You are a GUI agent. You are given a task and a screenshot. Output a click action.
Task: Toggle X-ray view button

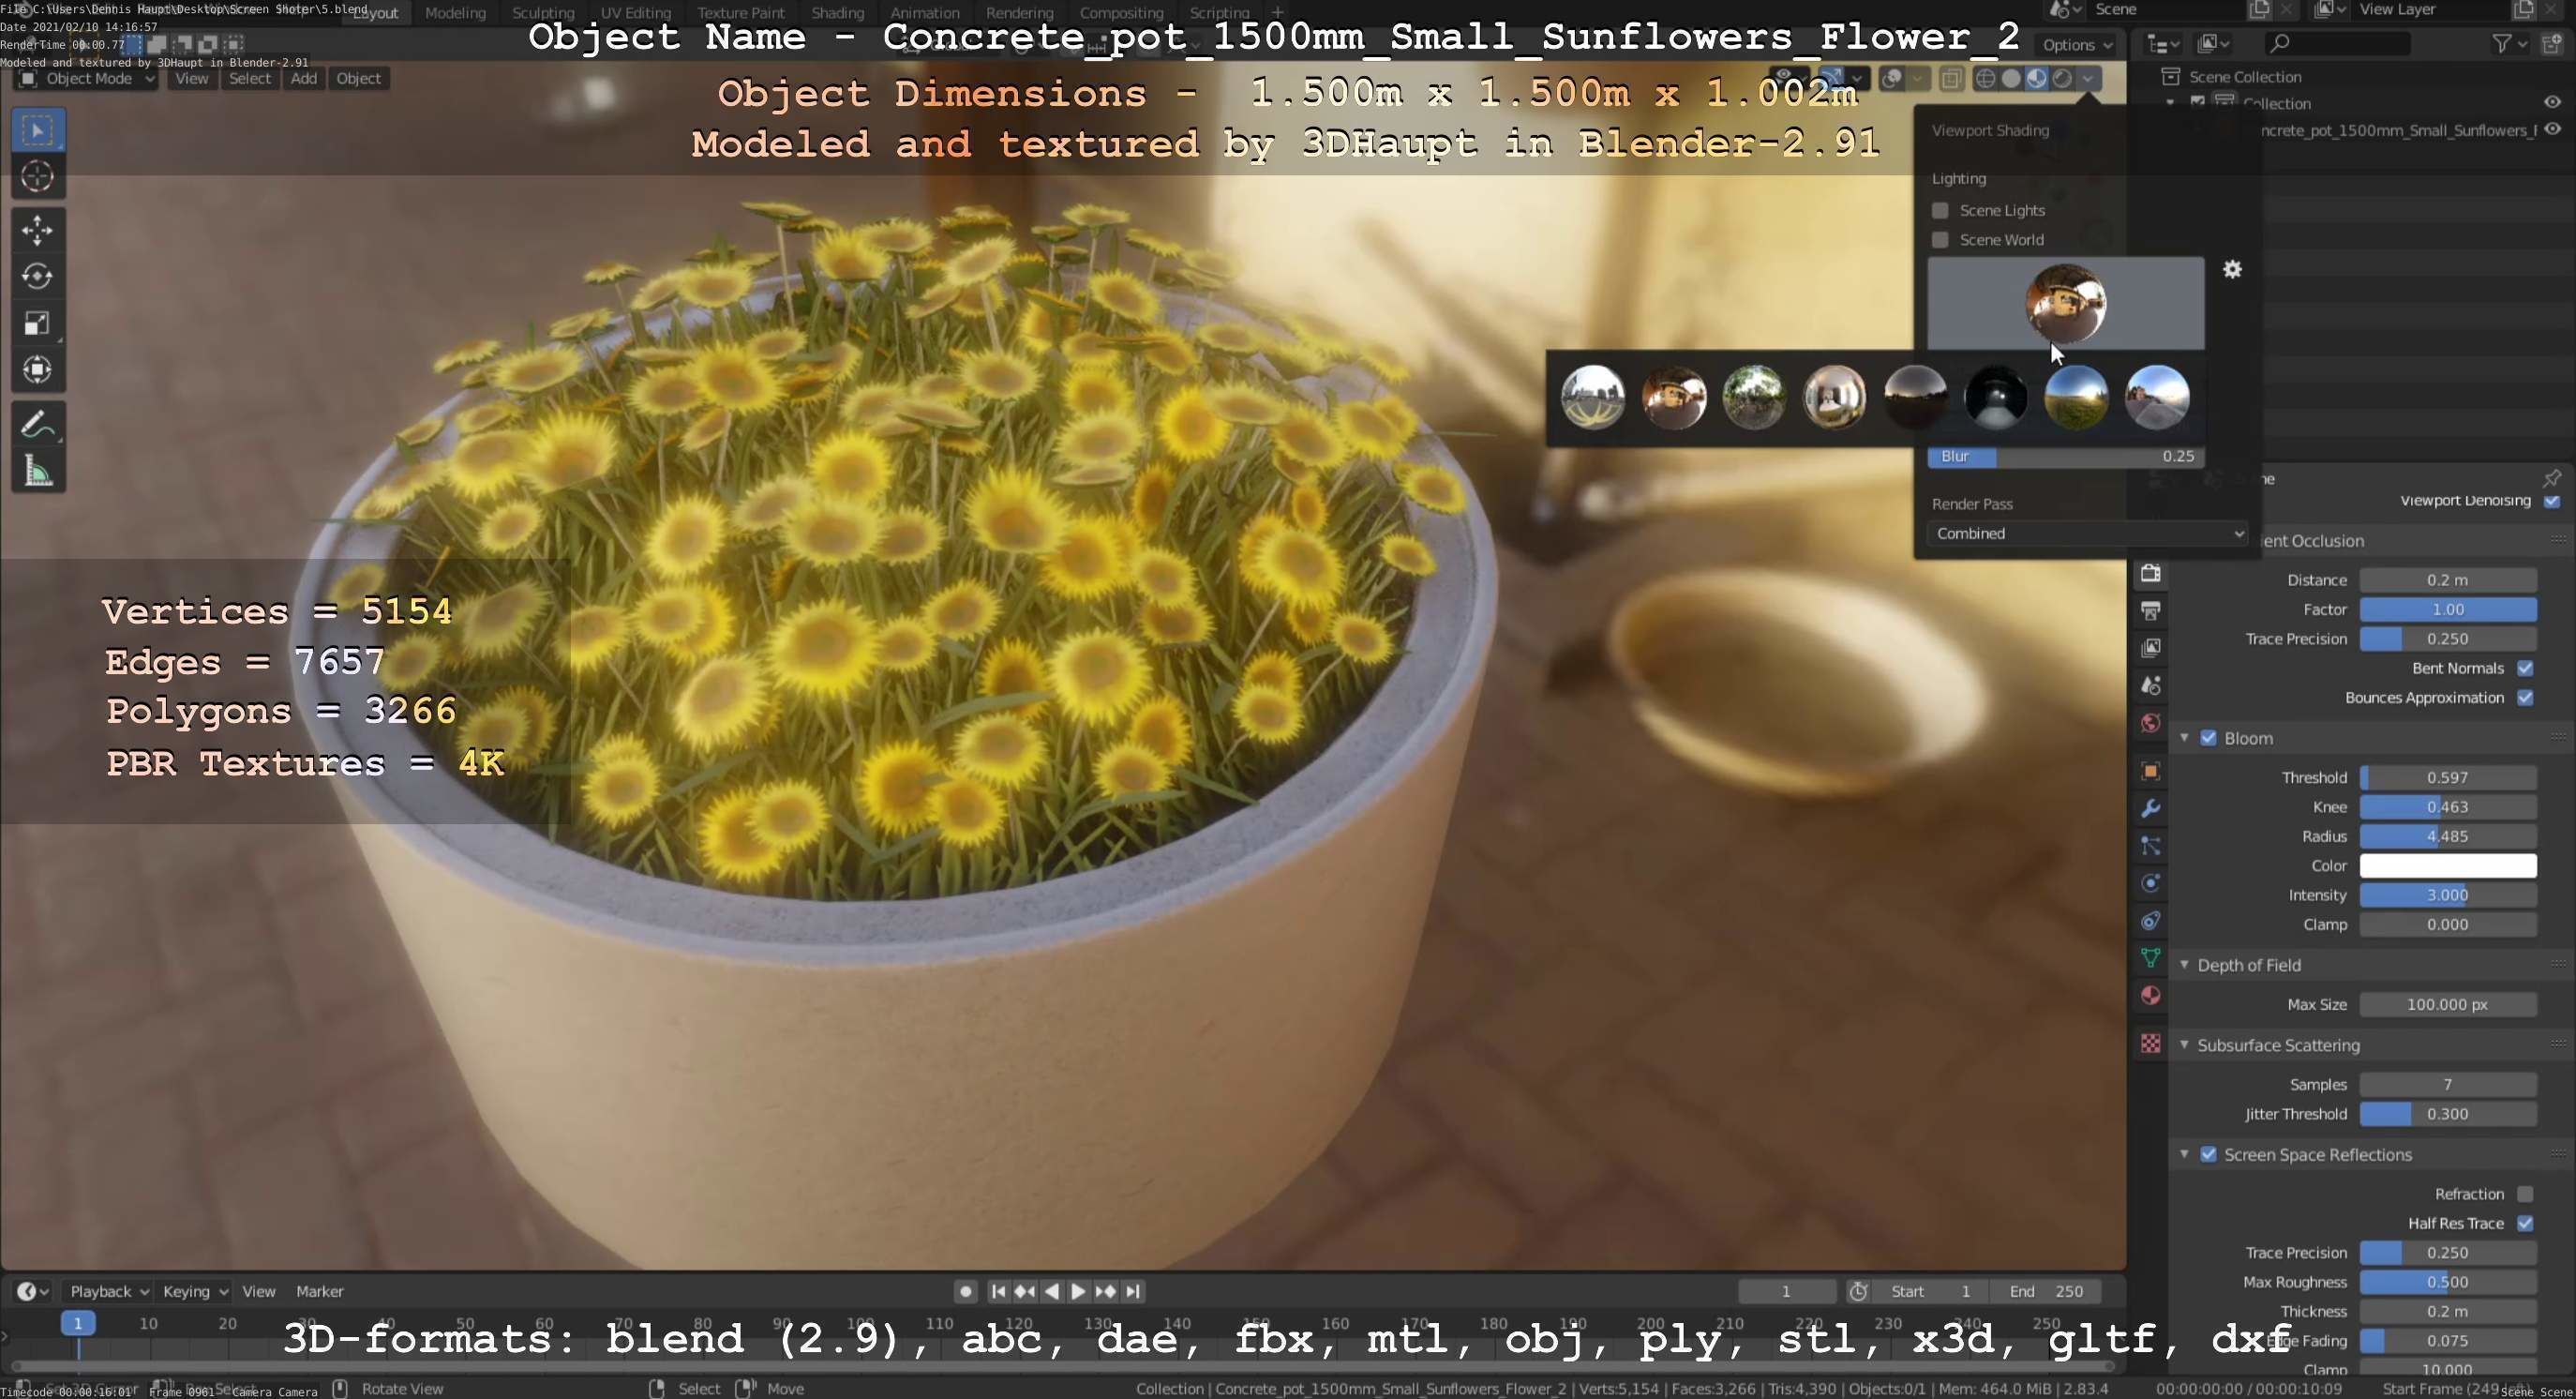tap(1951, 79)
